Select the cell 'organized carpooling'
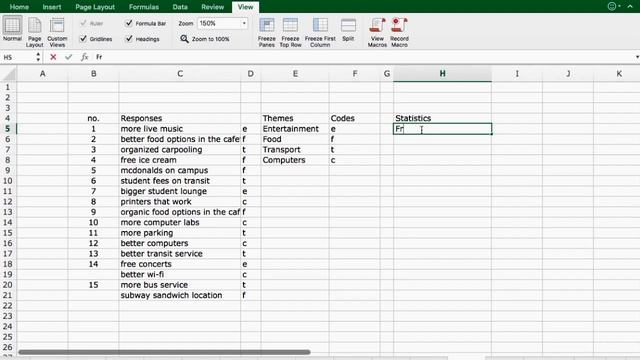The image size is (640, 360). 180,150
